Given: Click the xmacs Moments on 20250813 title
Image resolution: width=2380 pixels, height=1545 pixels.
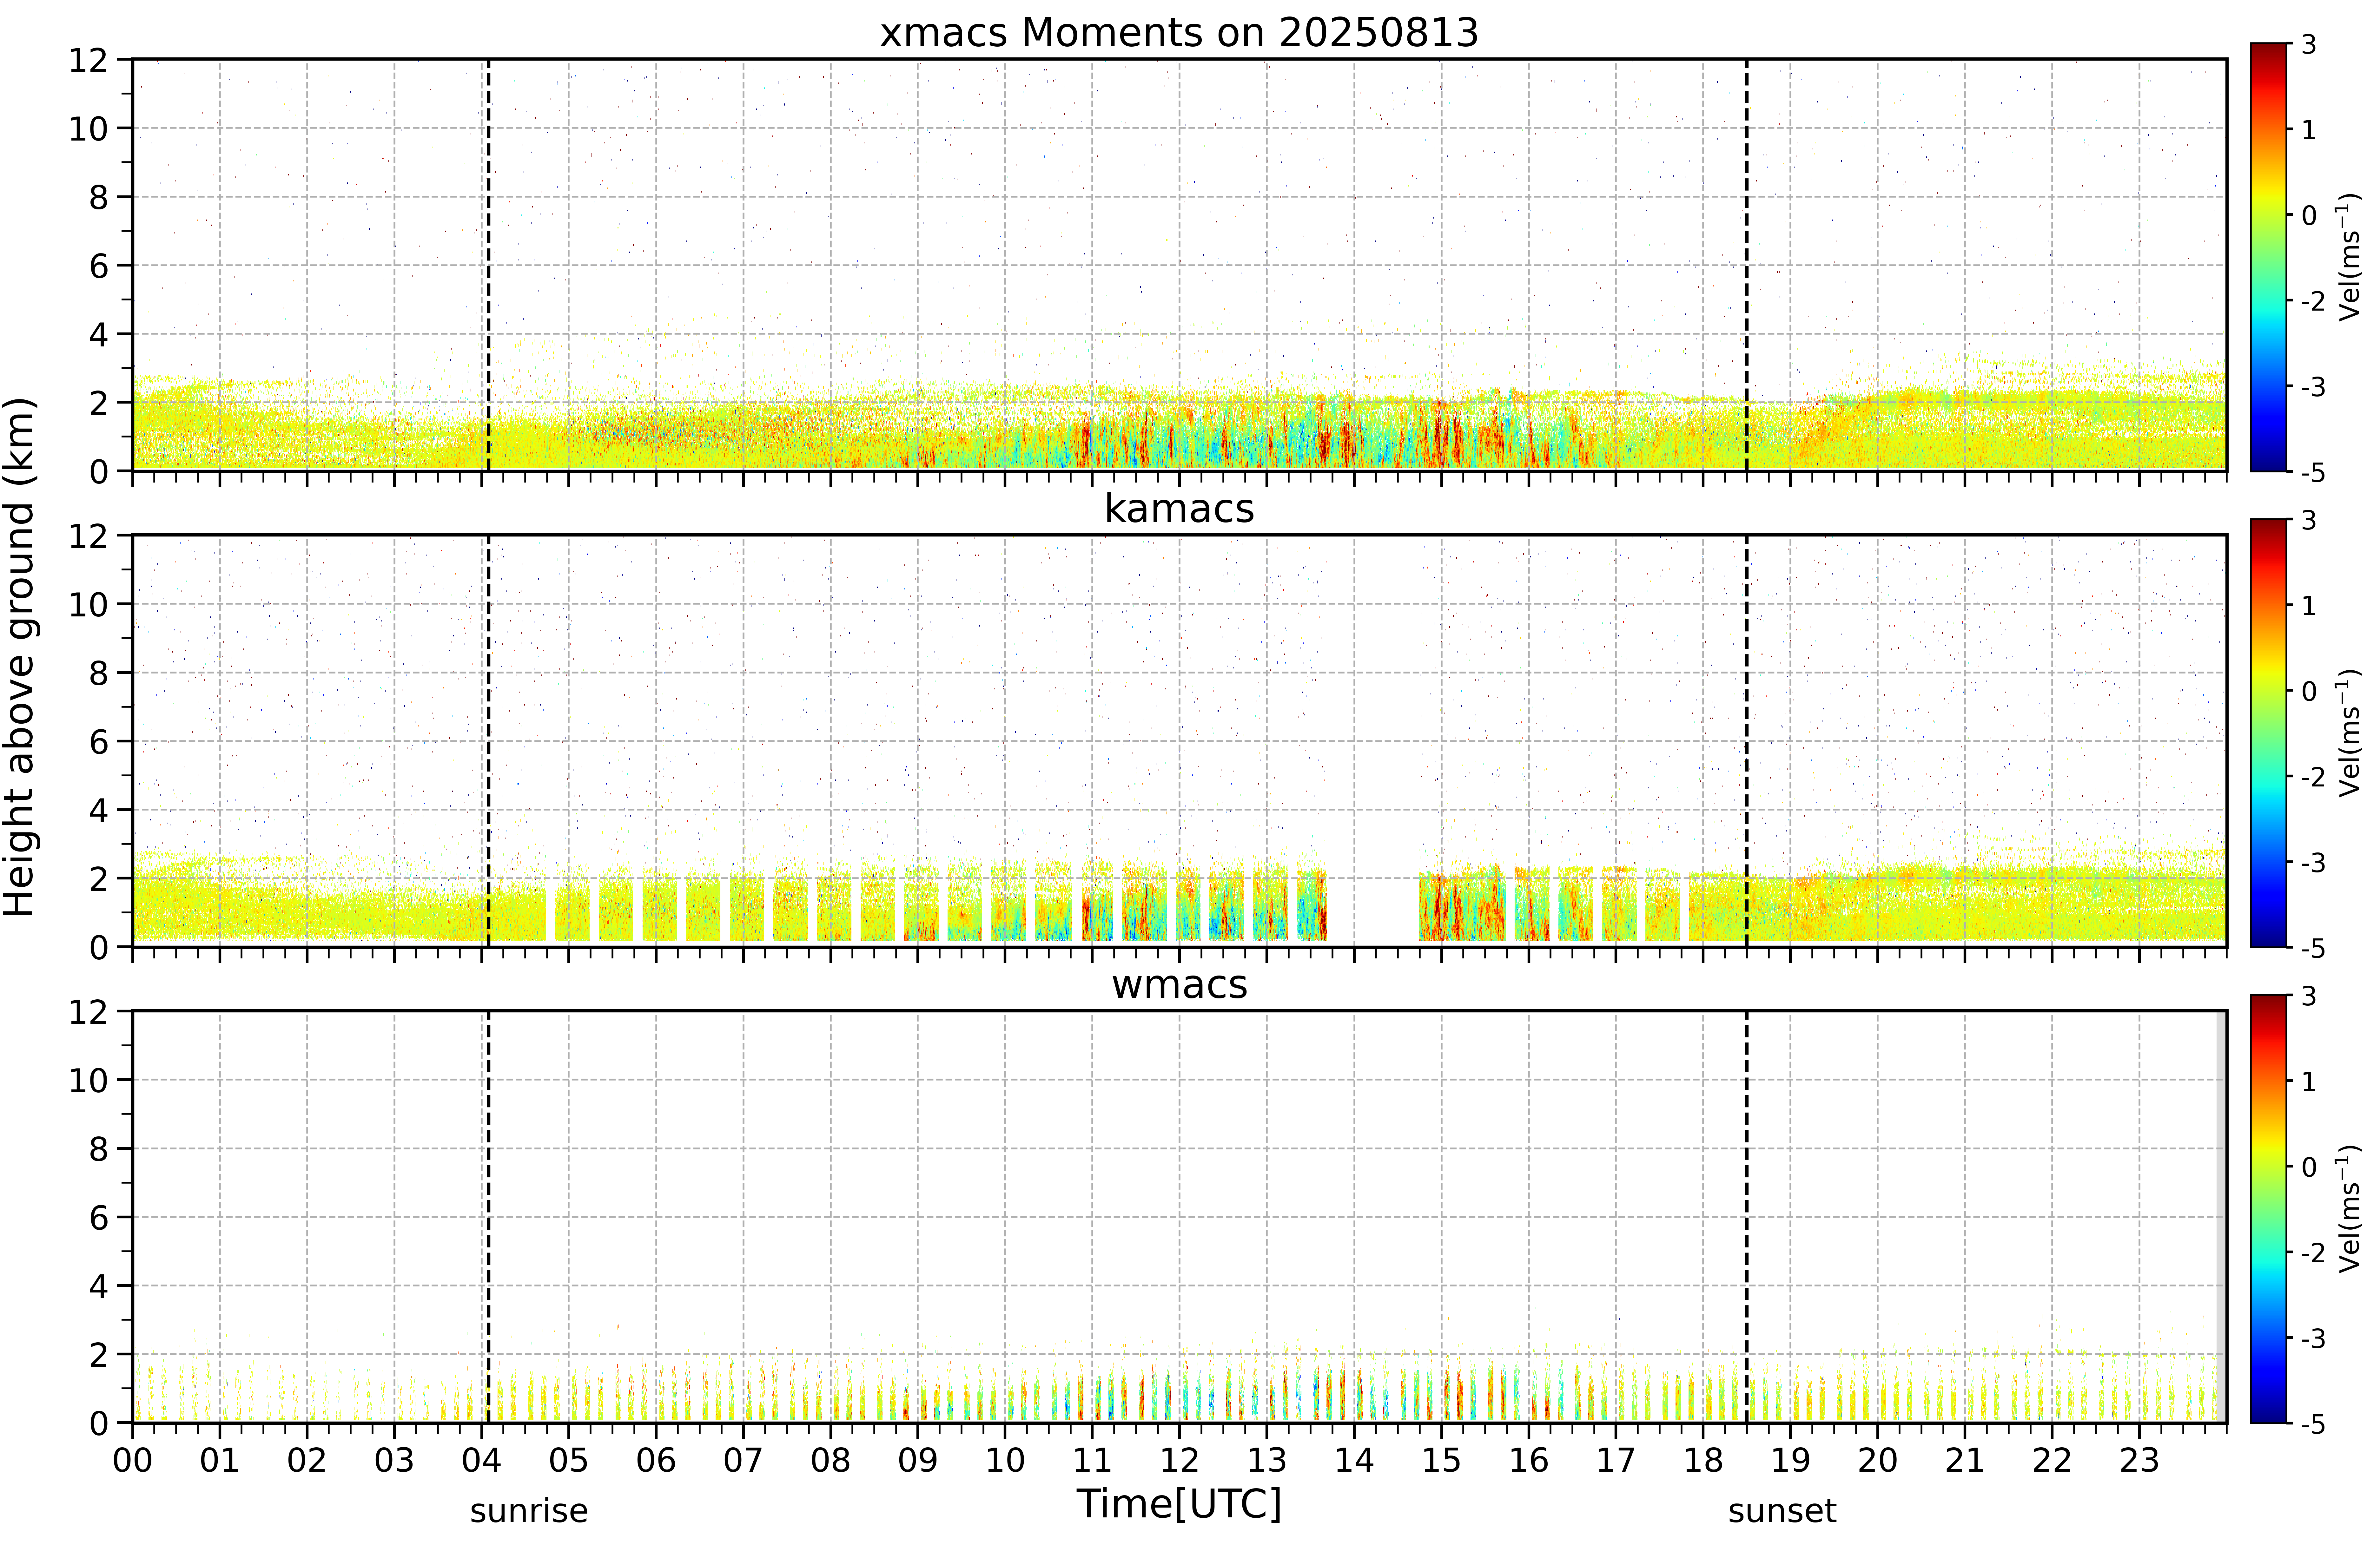Looking at the screenshot, I should pyautogui.click(x=1179, y=33).
